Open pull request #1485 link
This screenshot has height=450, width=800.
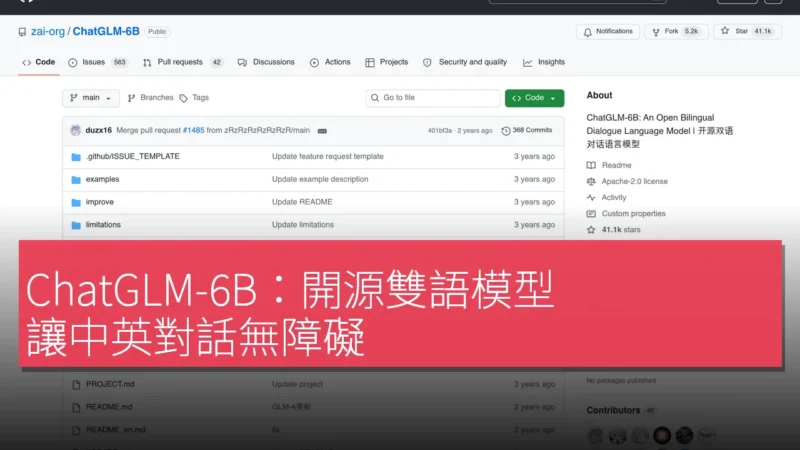[193, 131]
